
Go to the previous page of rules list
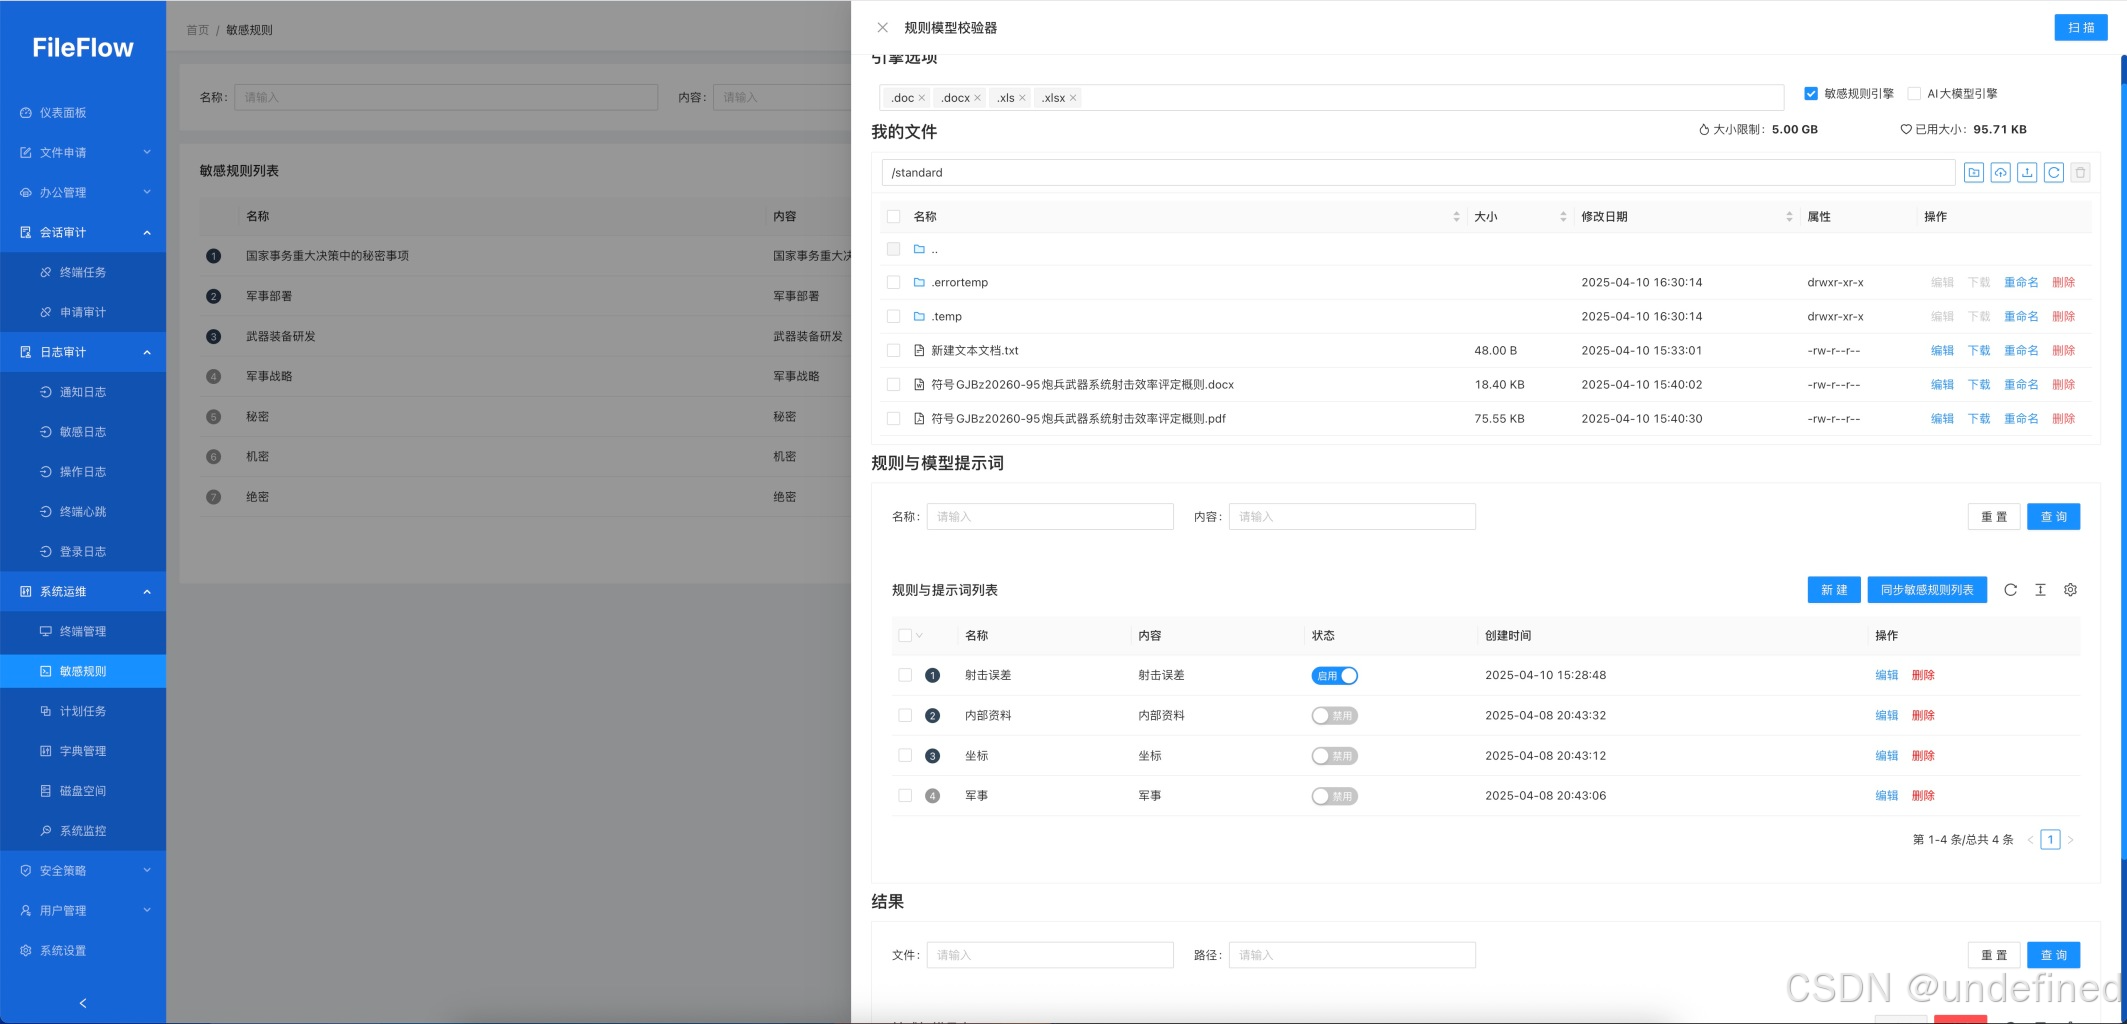pyautogui.click(x=2030, y=840)
